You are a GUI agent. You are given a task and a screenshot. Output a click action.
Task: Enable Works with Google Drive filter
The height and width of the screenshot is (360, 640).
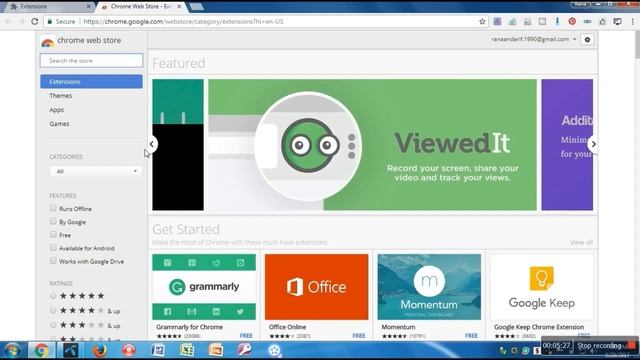53,260
